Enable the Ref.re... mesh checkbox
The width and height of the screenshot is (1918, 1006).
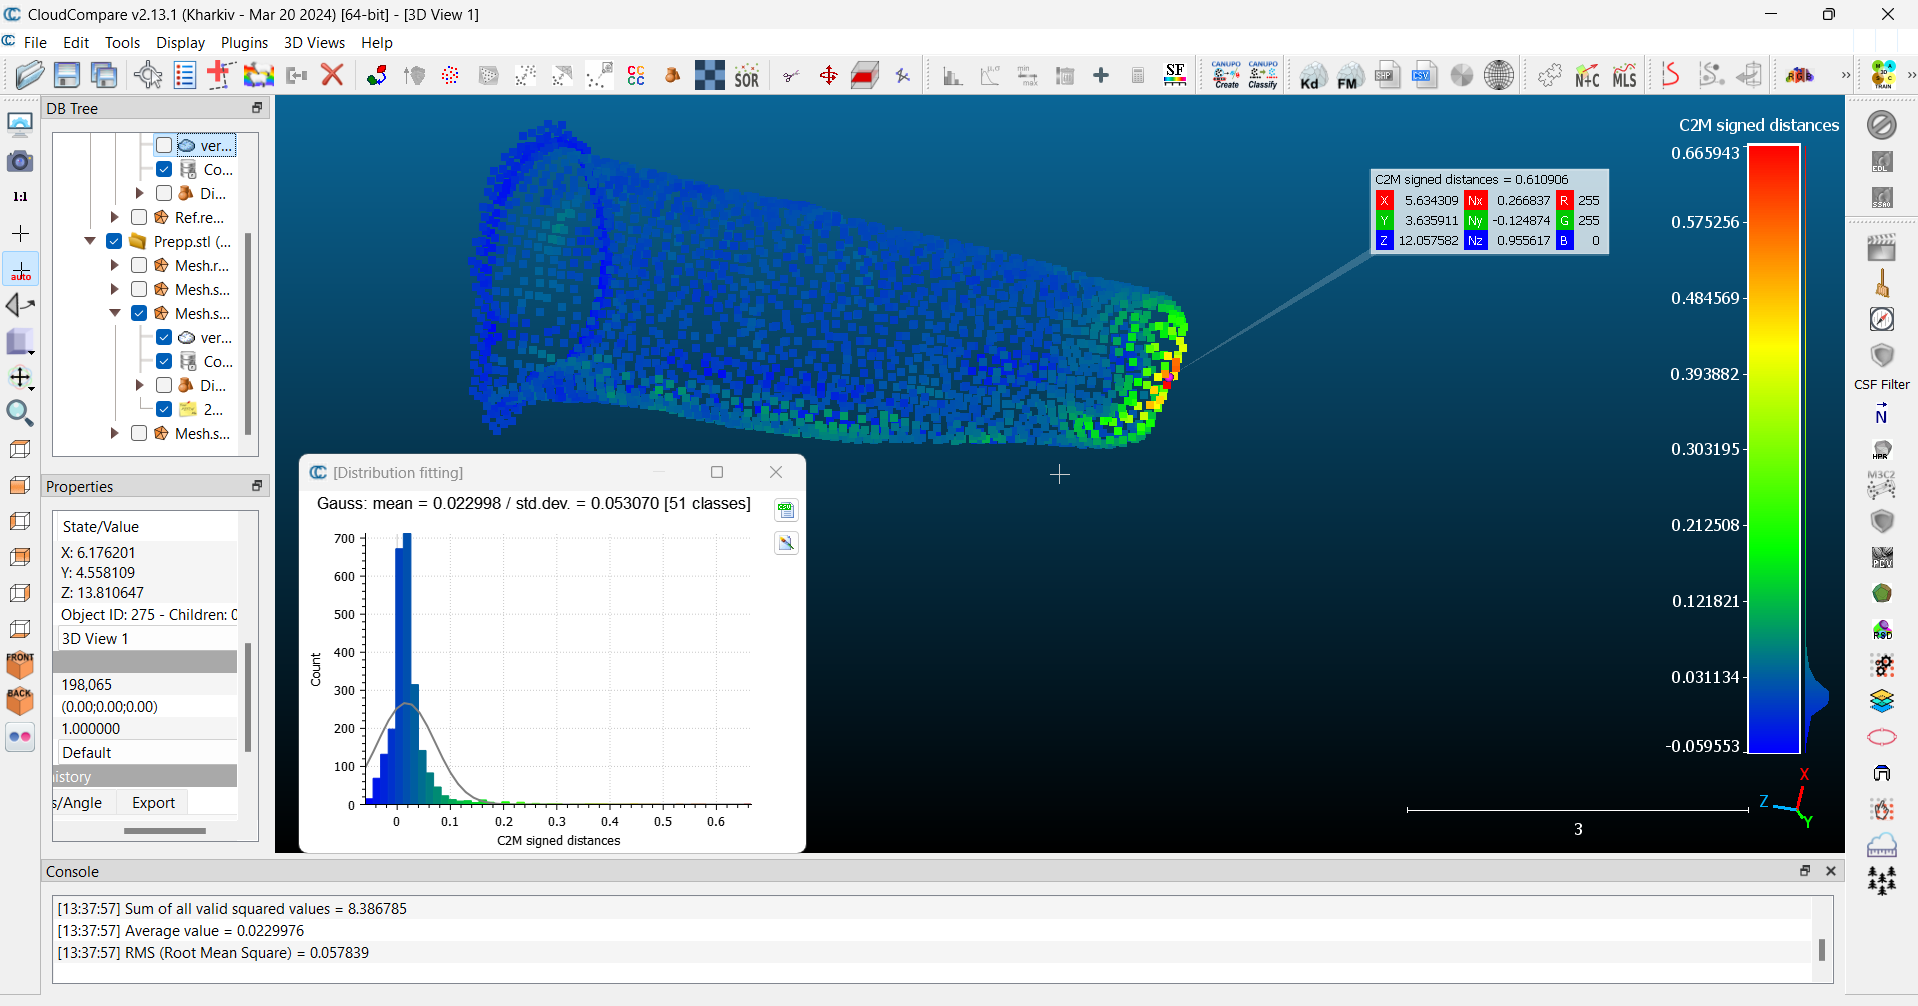coord(139,217)
